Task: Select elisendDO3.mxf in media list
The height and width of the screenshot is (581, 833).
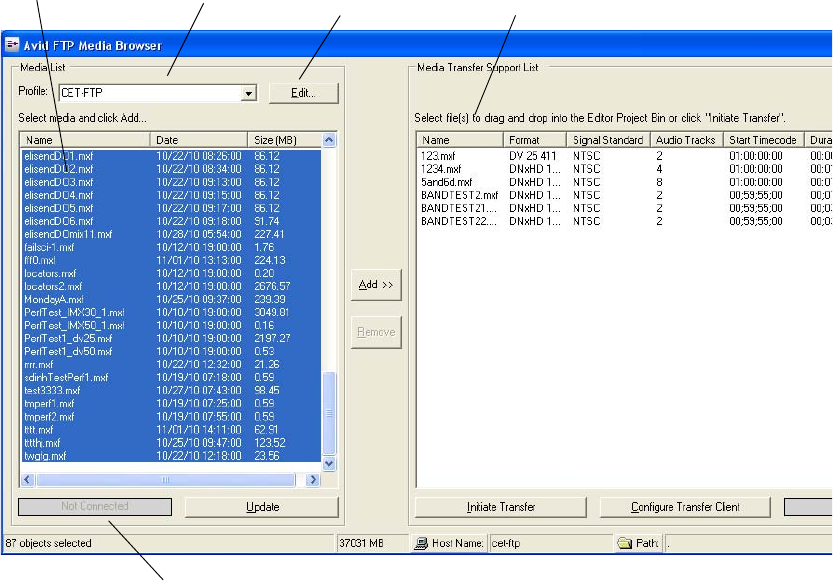Action: (171, 182)
